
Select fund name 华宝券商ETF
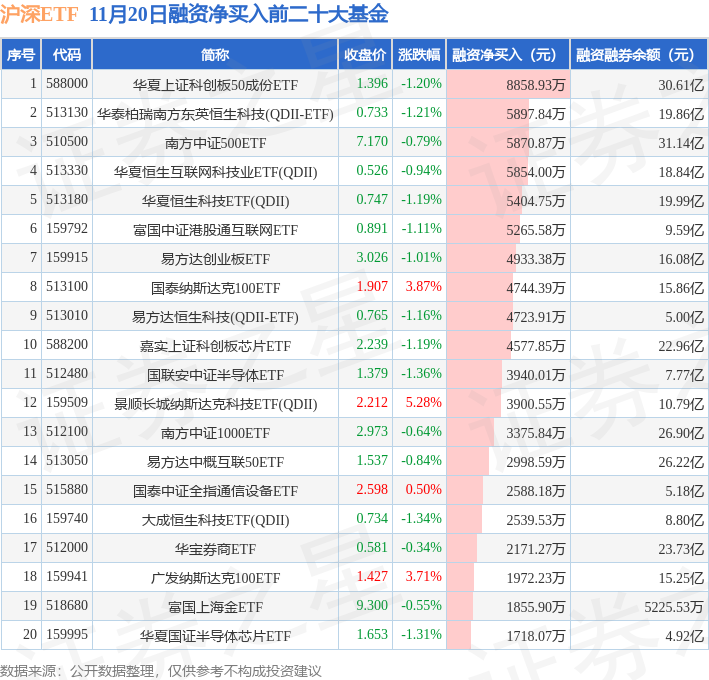click(215, 549)
